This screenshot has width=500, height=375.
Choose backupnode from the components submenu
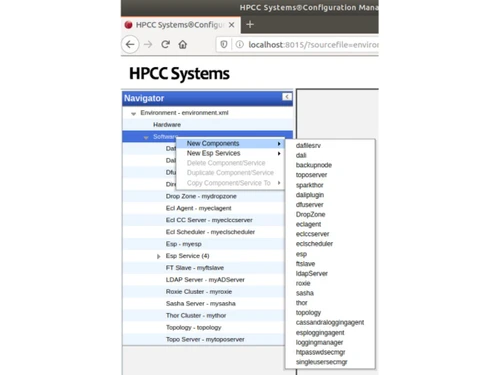314,165
